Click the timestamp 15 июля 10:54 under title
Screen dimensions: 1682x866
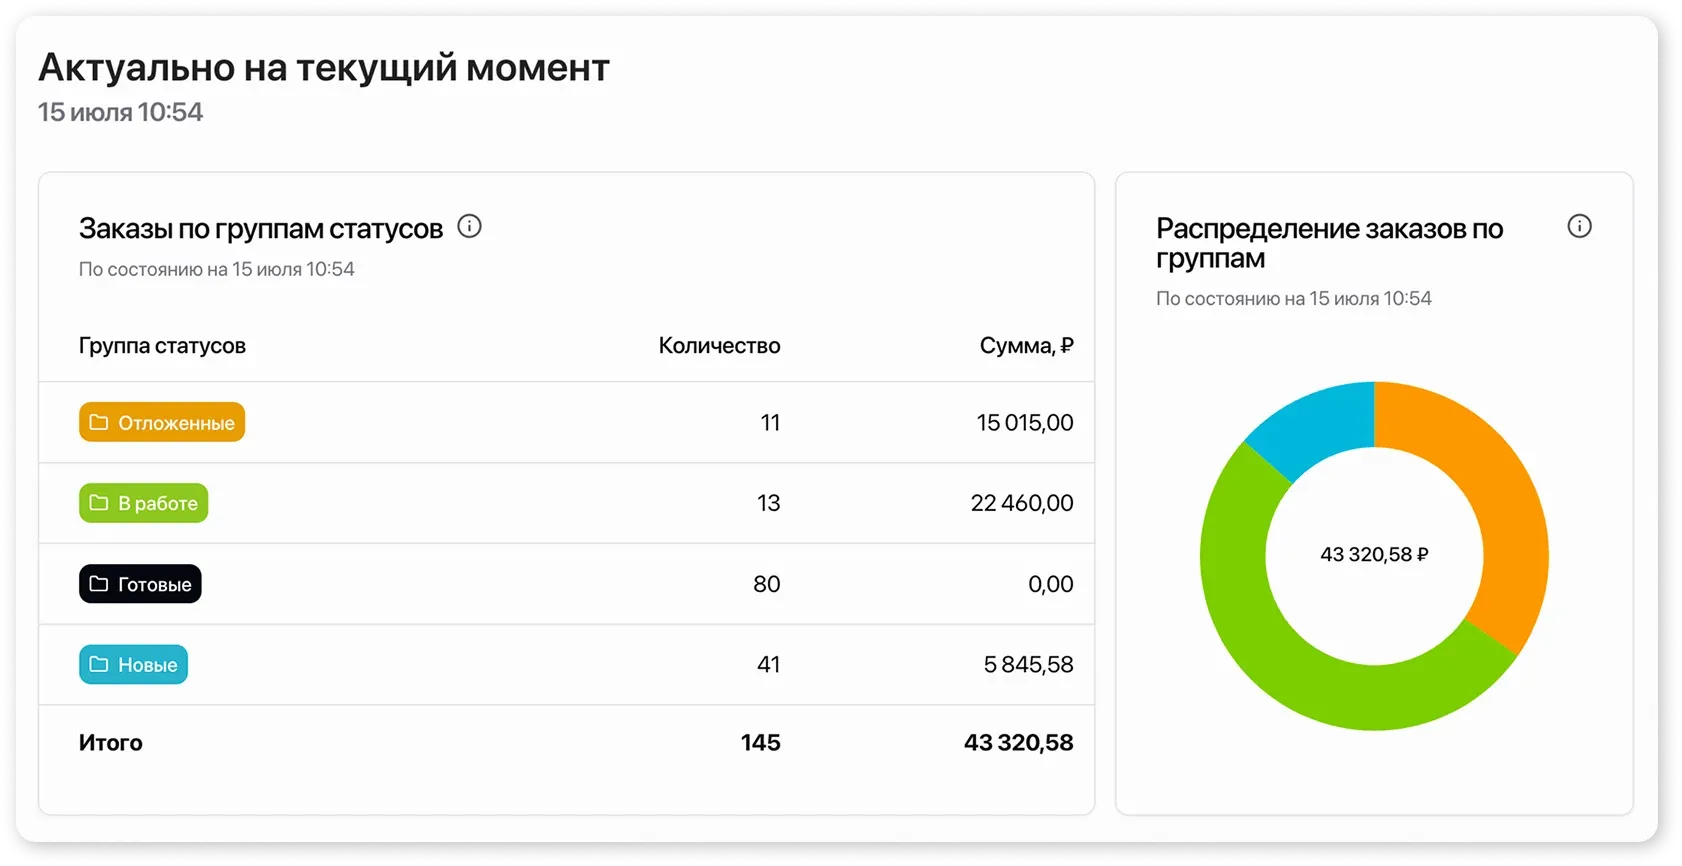[120, 112]
